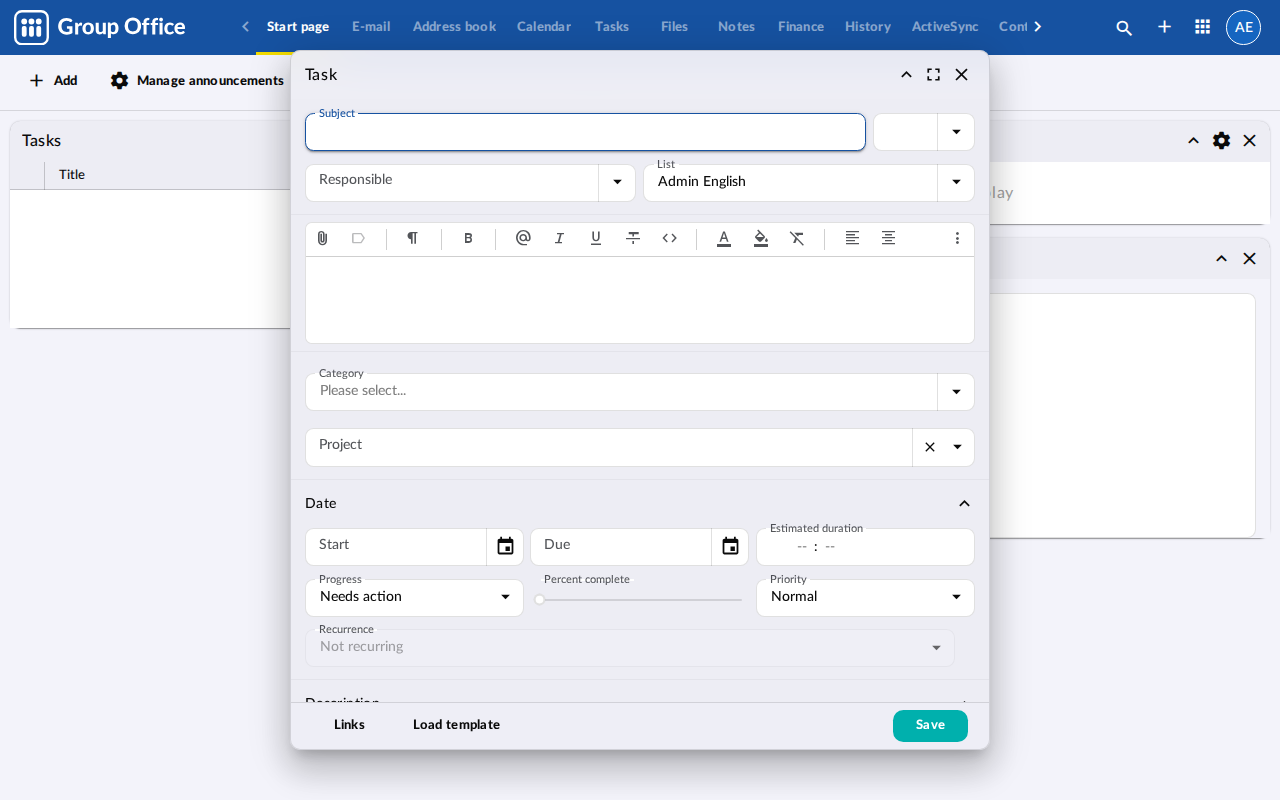Click the Percent complete slider handle
This screenshot has height=800, width=1280.
click(540, 600)
